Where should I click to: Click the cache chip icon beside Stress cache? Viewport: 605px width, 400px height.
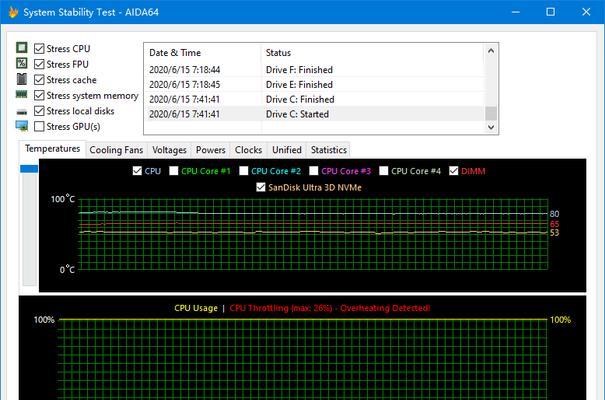[x=22, y=79]
